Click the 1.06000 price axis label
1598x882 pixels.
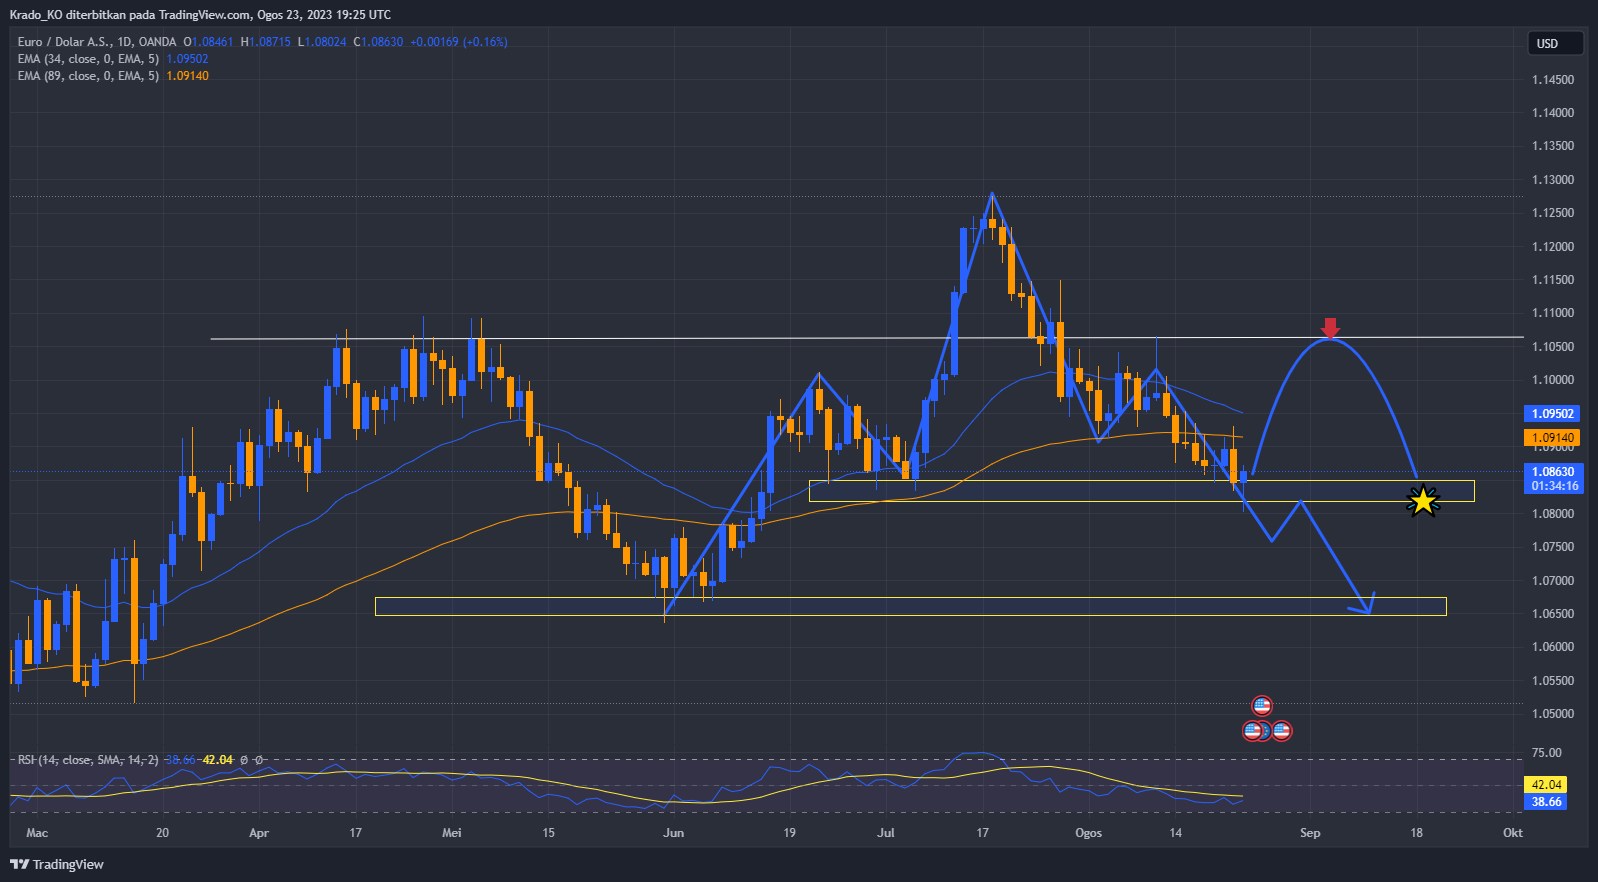[x=1553, y=647]
